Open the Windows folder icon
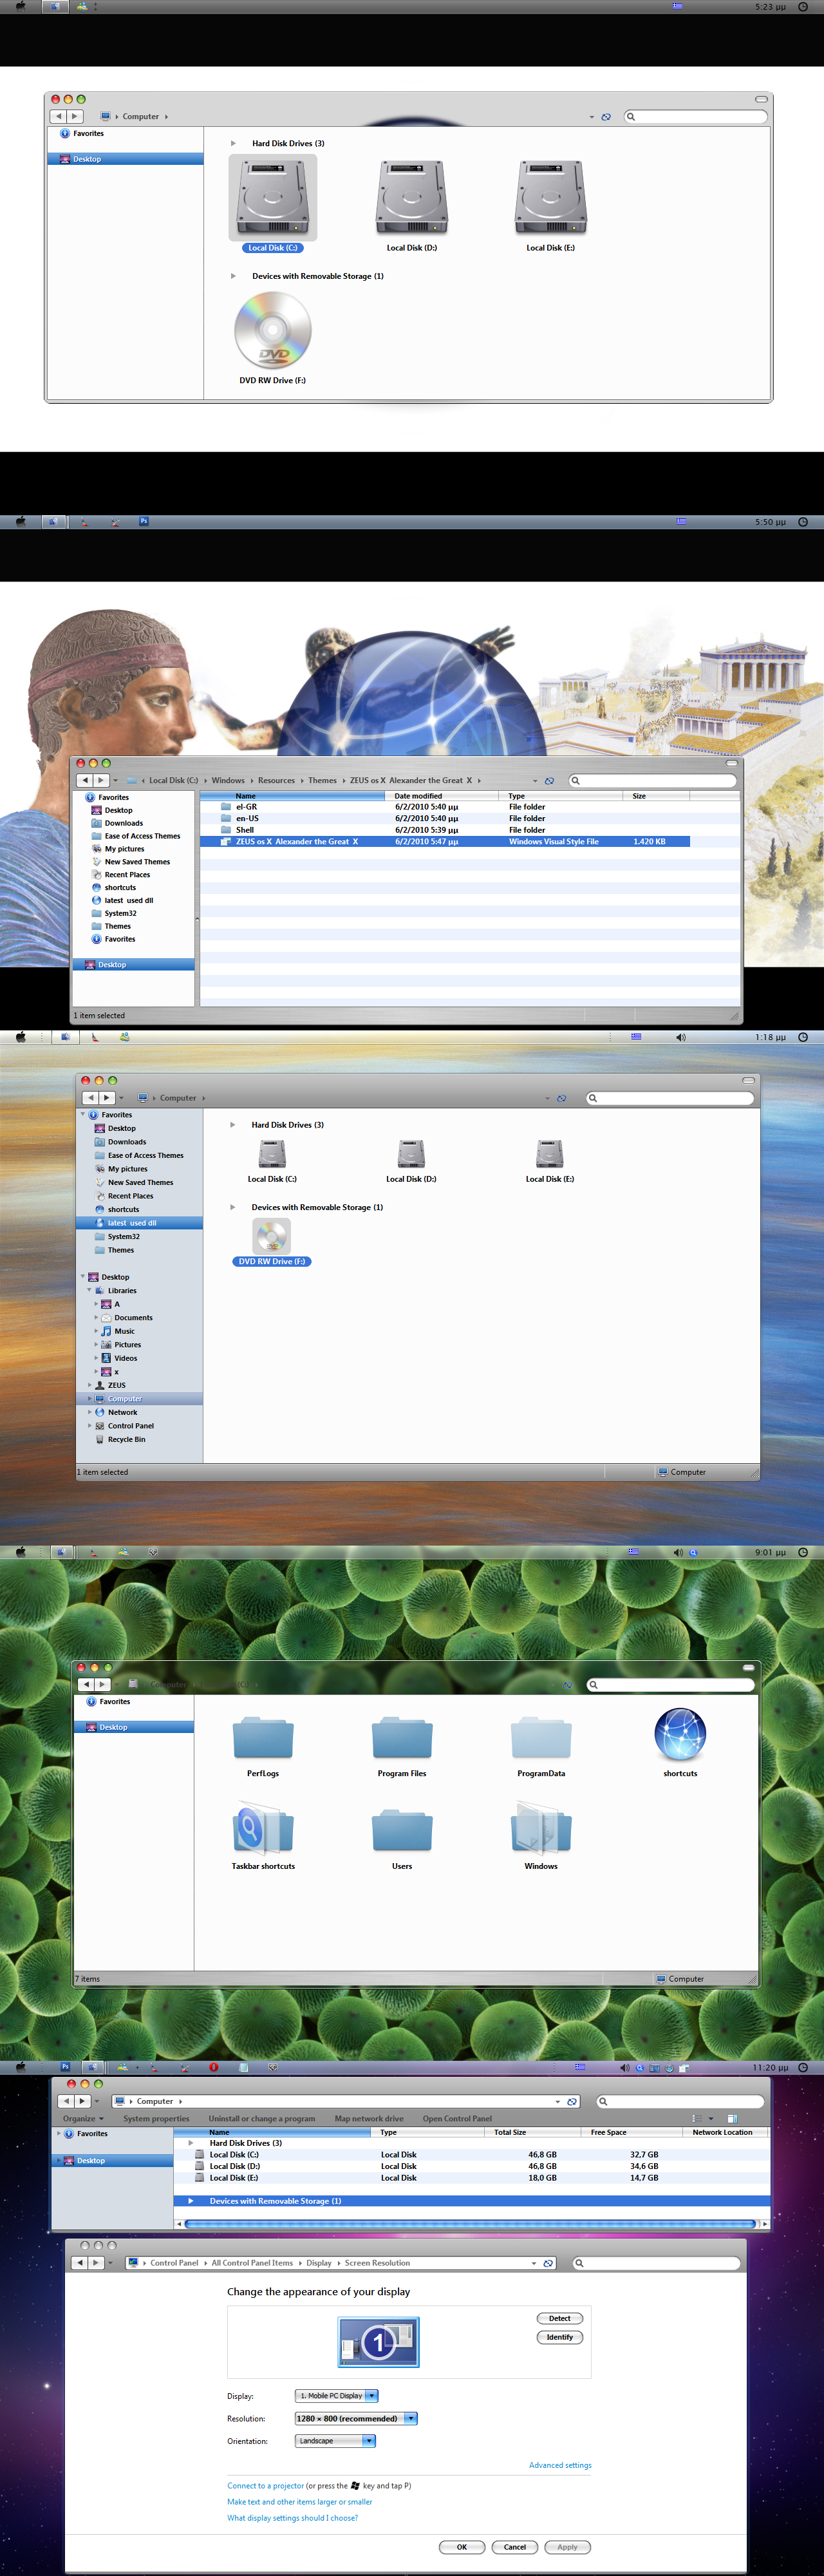The image size is (824, 2576). 541,1829
